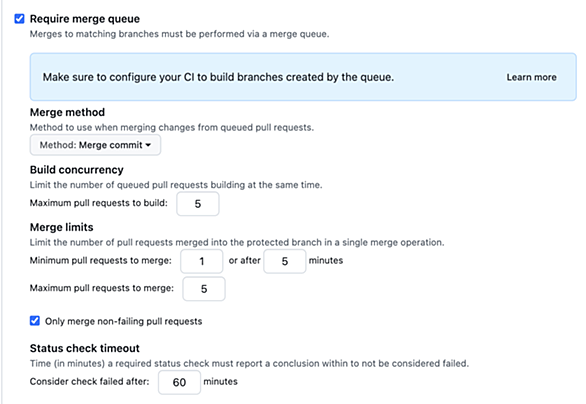Image resolution: width=586 pixels, height=404 pixels.
Task: Select the Minimum pull requests to merge field
Action: (x=201, y=261)
